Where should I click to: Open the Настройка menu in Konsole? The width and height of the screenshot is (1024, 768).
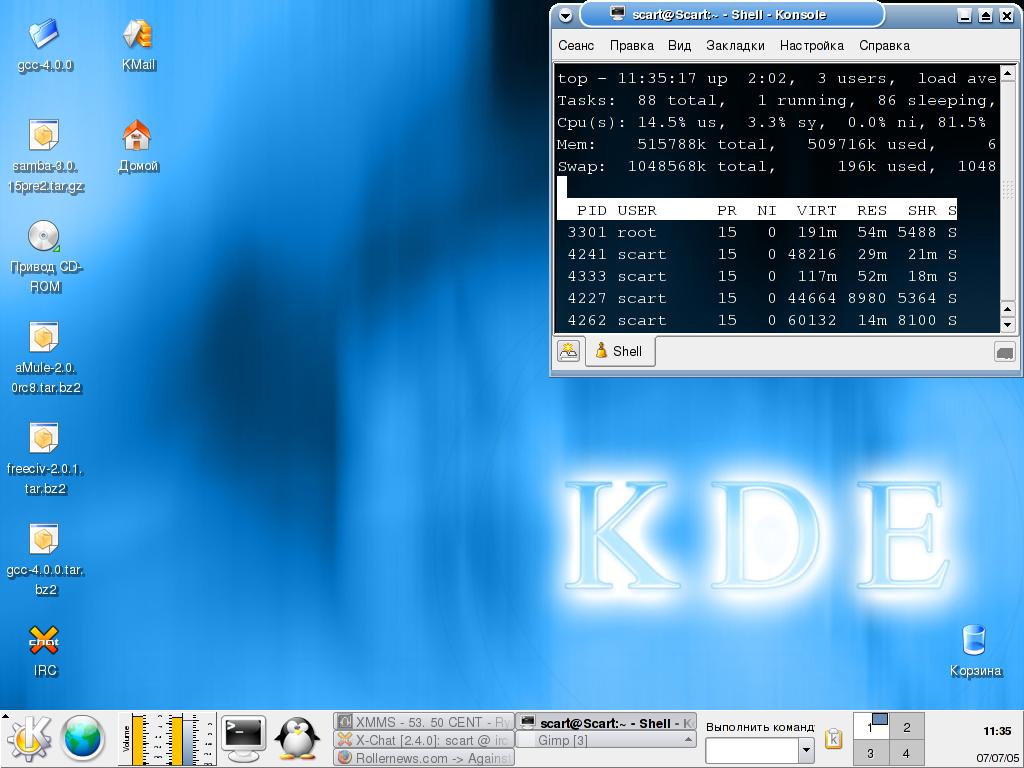[811, 45]
